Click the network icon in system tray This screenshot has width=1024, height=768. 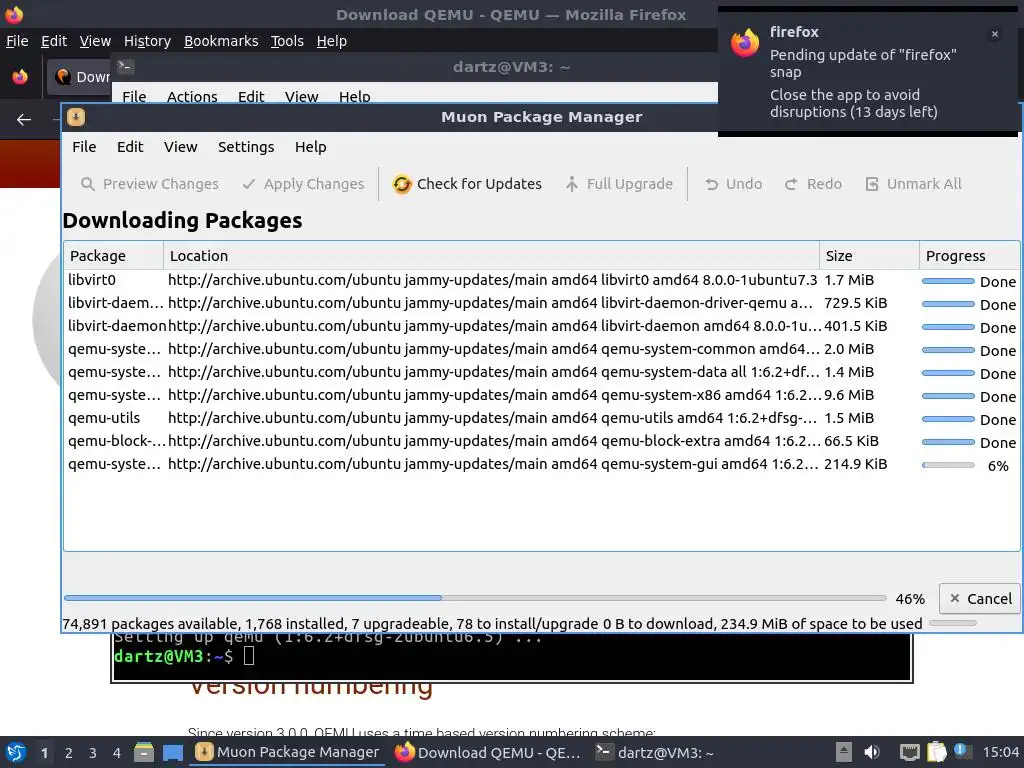909,752
